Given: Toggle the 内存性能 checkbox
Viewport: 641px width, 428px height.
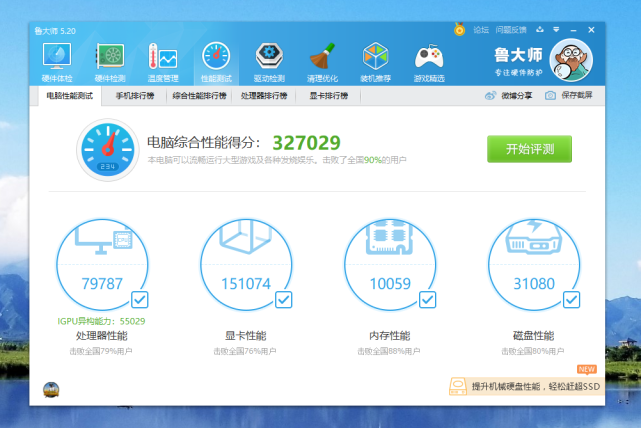Looking at the screenshot, I should click(x=428, y=300).
